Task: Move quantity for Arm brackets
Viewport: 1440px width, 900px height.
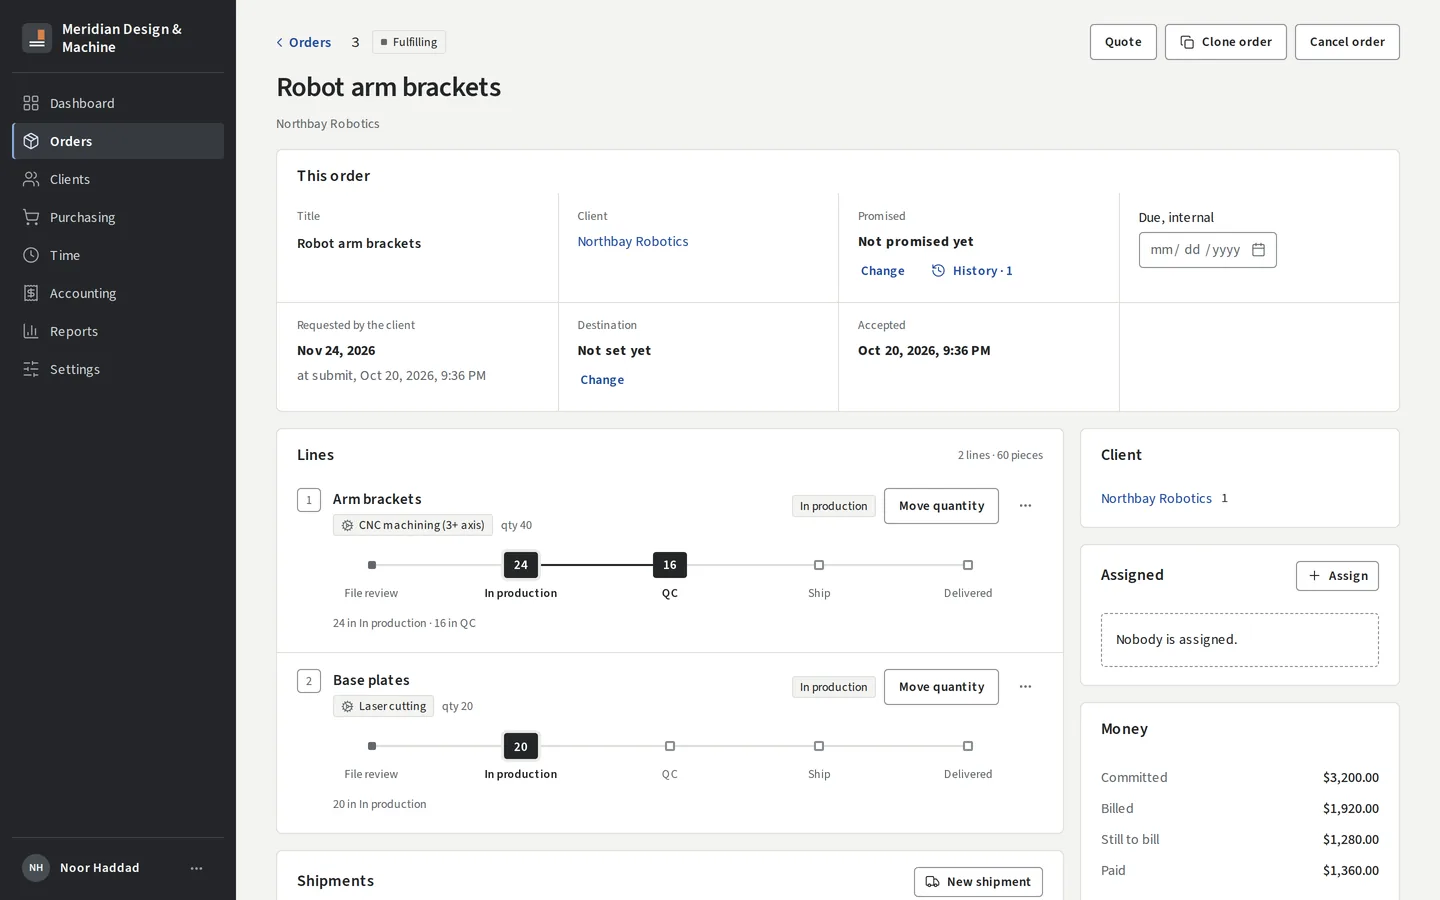Action: (941, 506)
